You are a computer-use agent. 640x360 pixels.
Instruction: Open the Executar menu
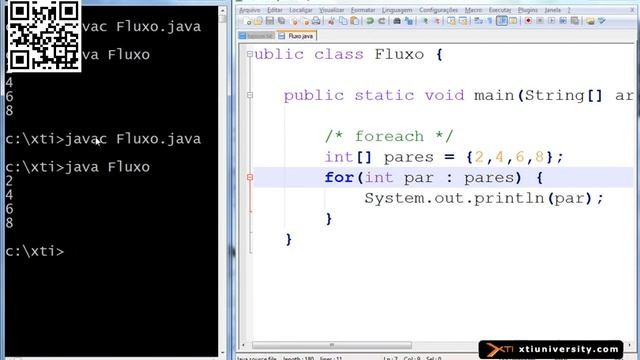(500, 10)
